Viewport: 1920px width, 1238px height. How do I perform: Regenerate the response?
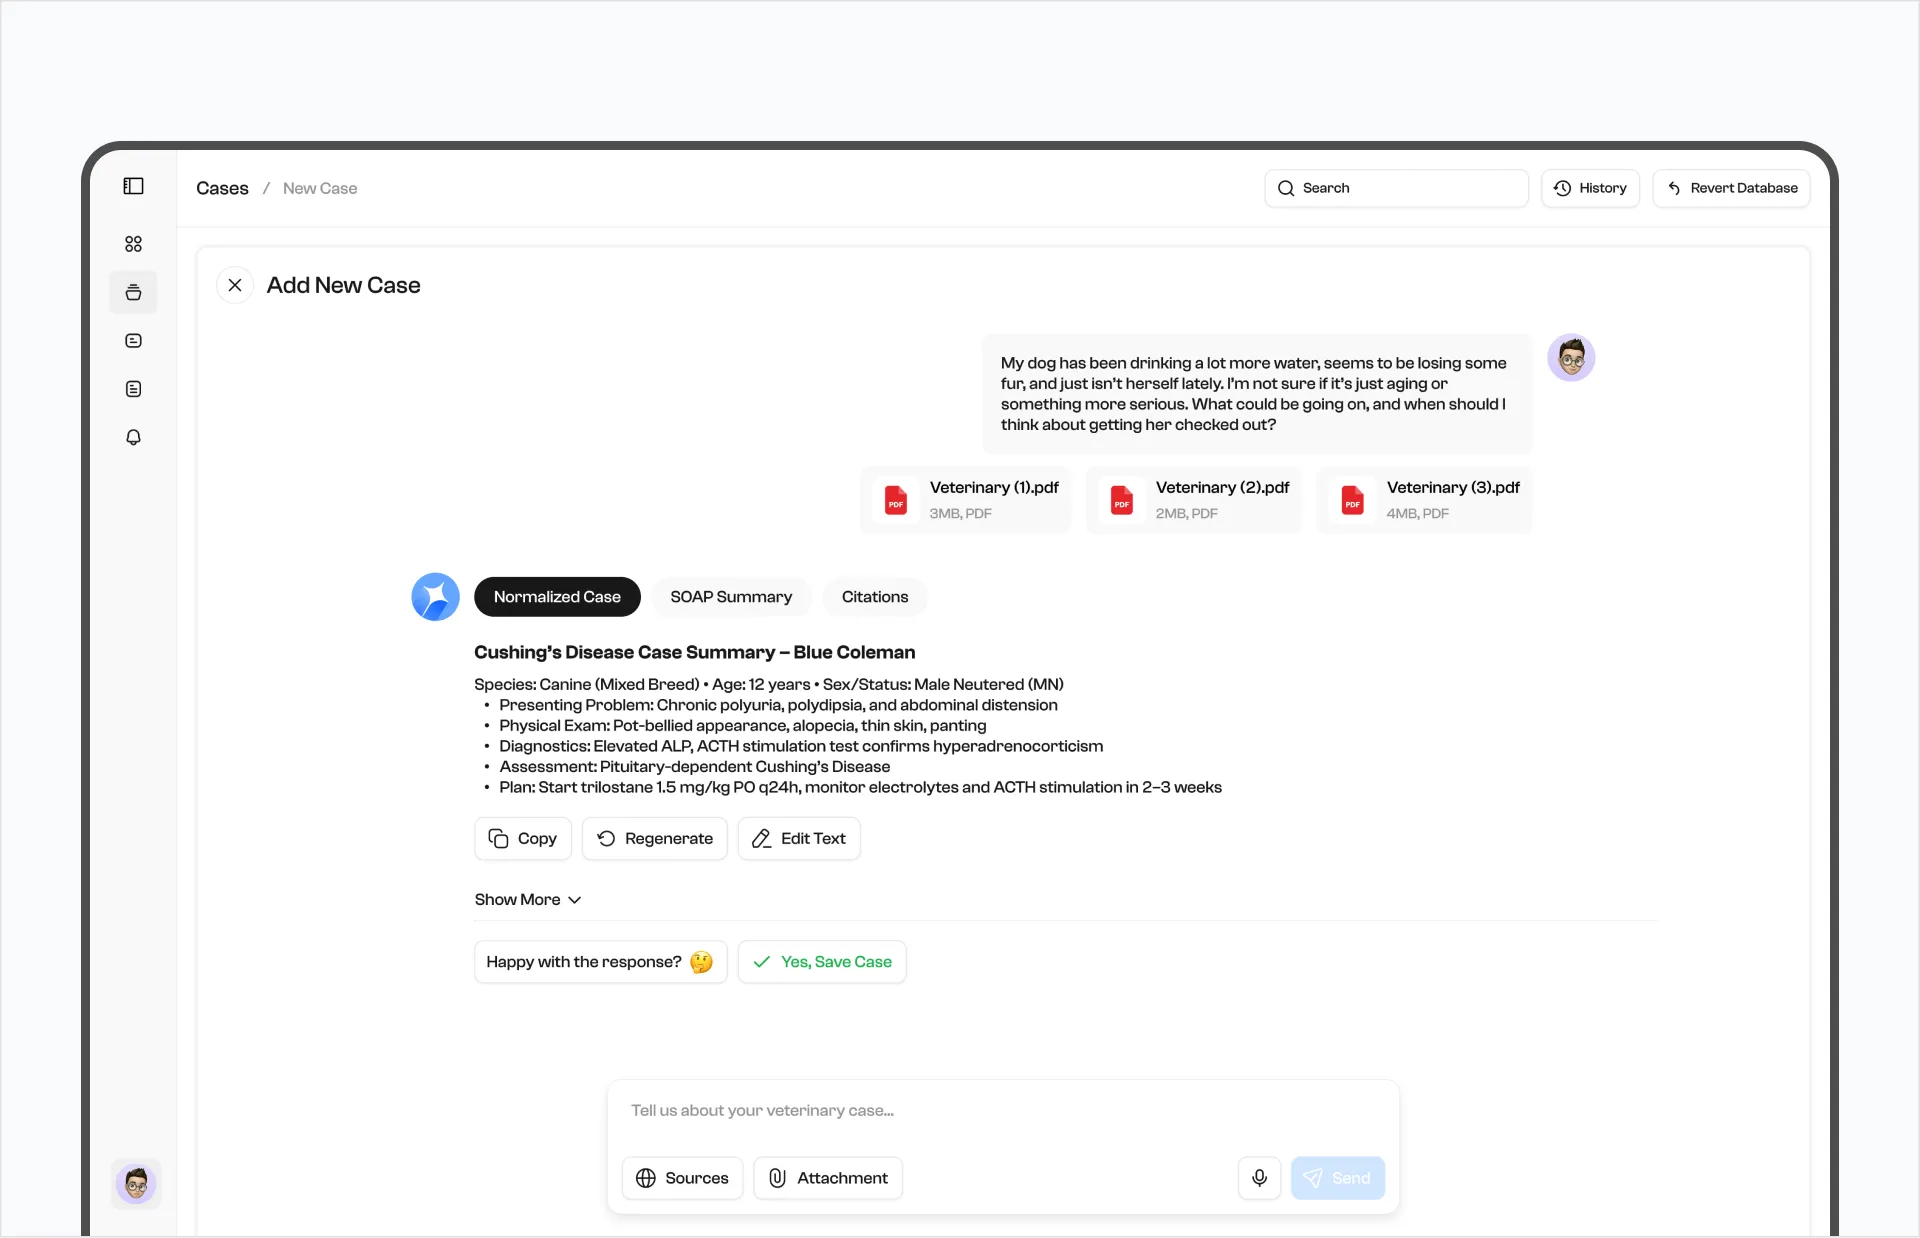tap(655, 839)
